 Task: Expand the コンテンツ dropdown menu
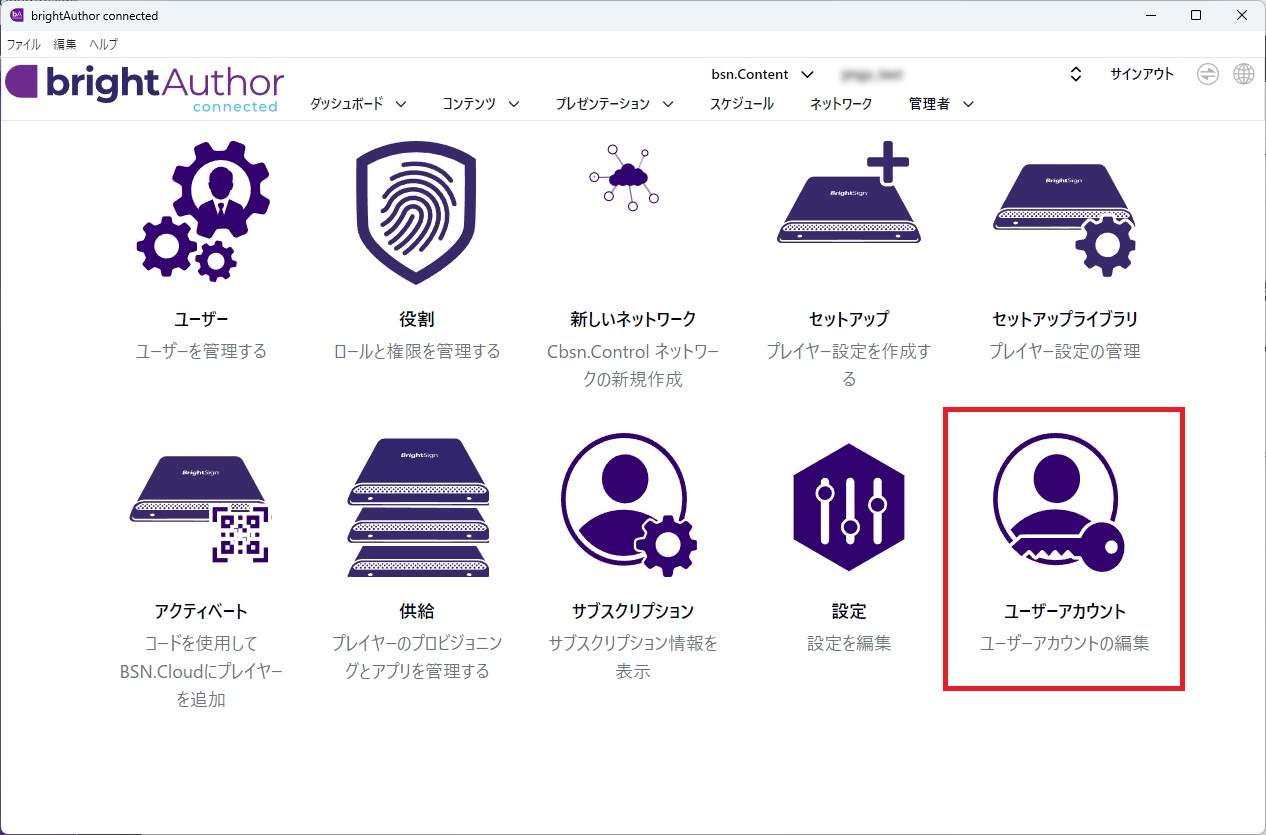481,104
